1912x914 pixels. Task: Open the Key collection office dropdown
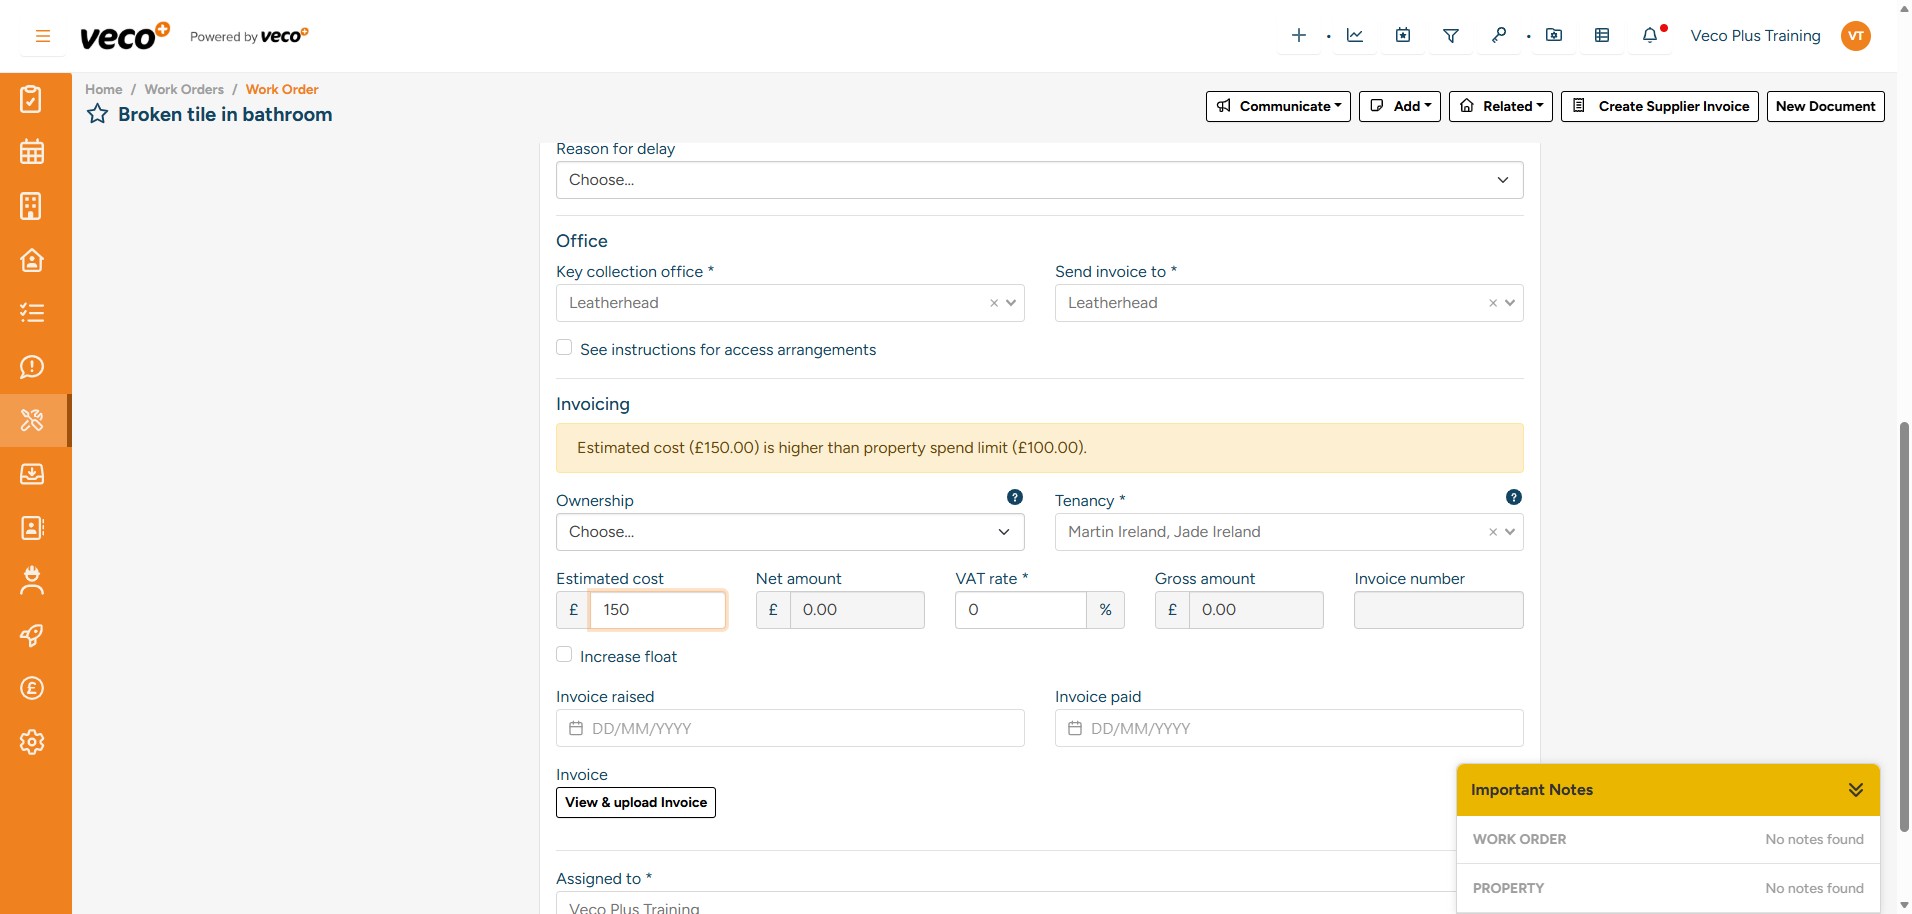coord(790,303)
